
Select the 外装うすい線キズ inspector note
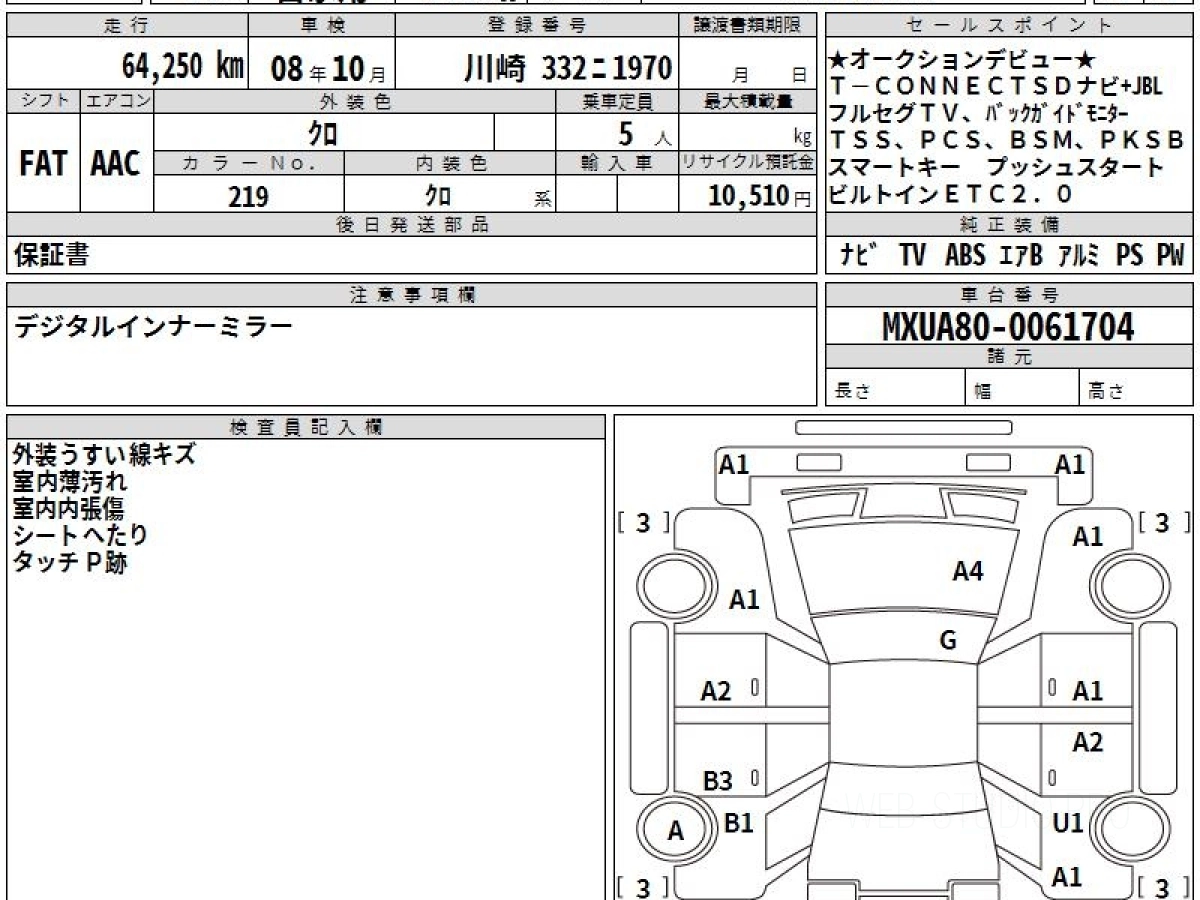click(x=103, y=455)
